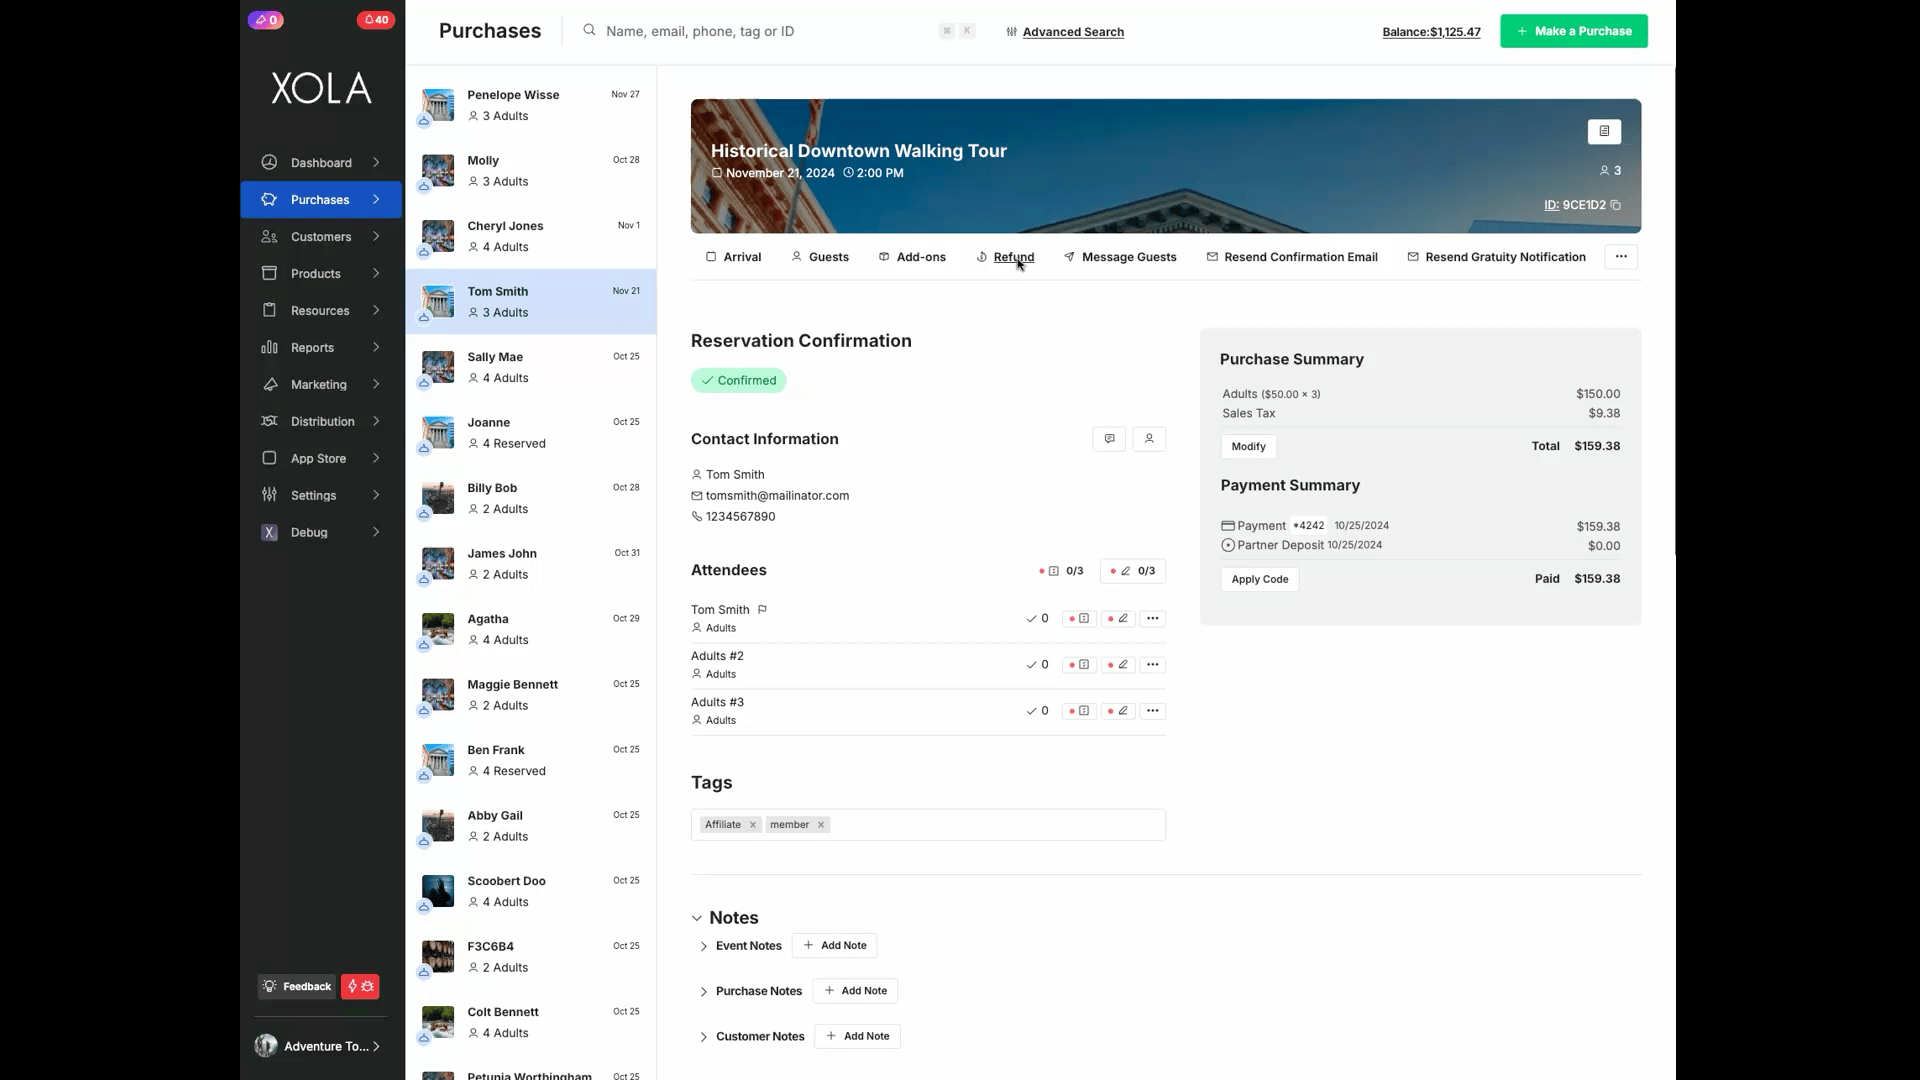Select Penelope Wisse purchase in list
This screenshot has height=1080, width=1920.
point(531,105)
